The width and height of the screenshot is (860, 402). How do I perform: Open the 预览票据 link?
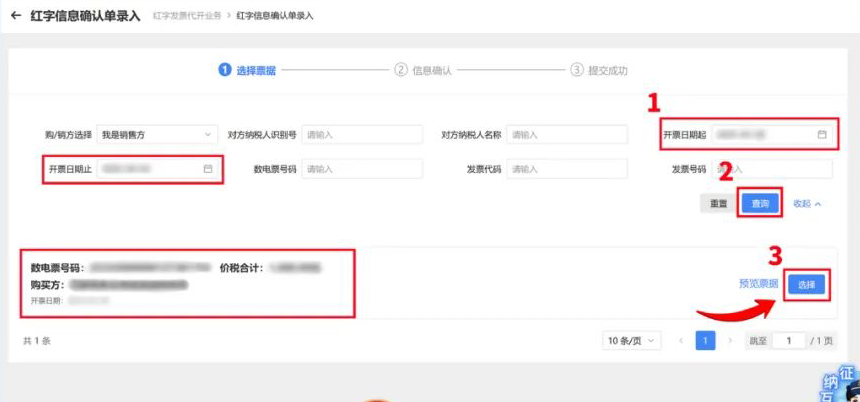(x=759, y=284)
